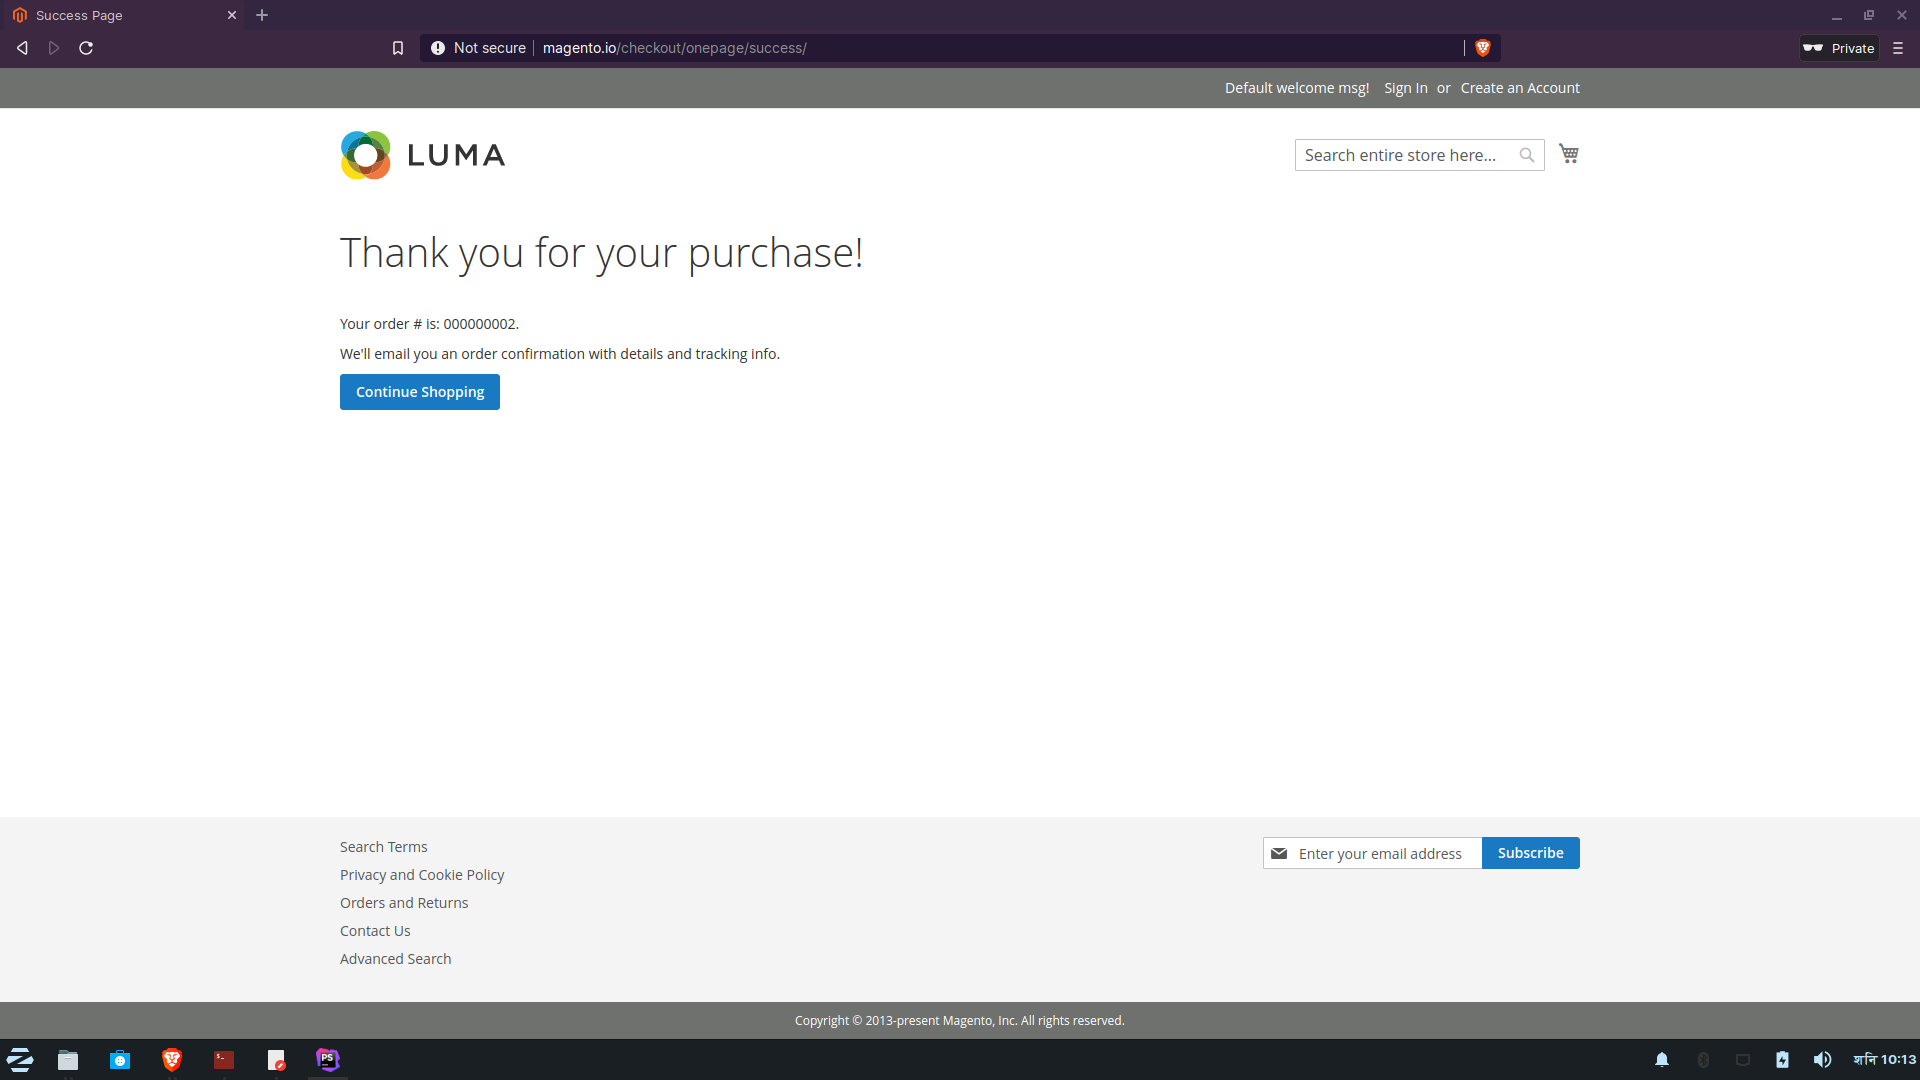This screenshot has width=1920, height=1080.
Task: Open new browser tab
Action: [262, 15]
